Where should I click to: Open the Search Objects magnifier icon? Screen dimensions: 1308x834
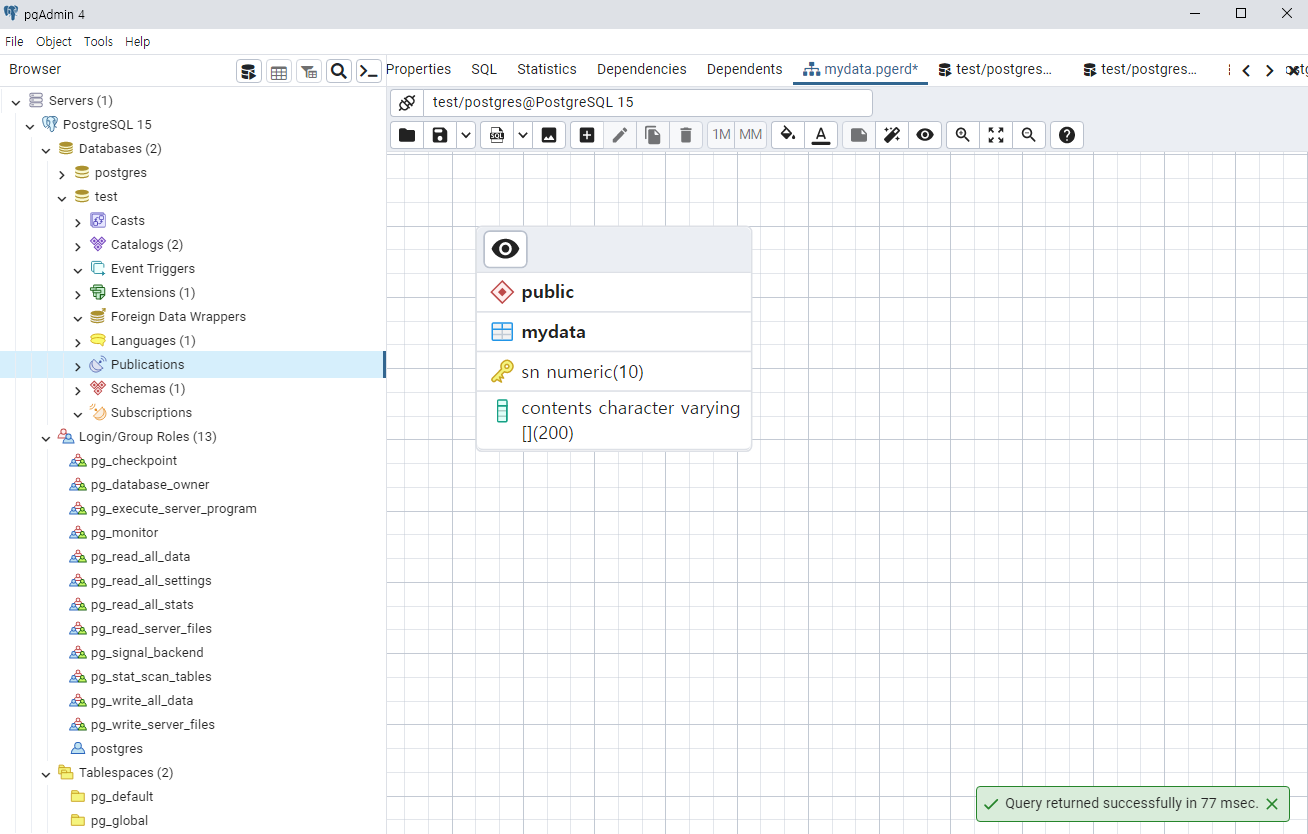point(339,71)
